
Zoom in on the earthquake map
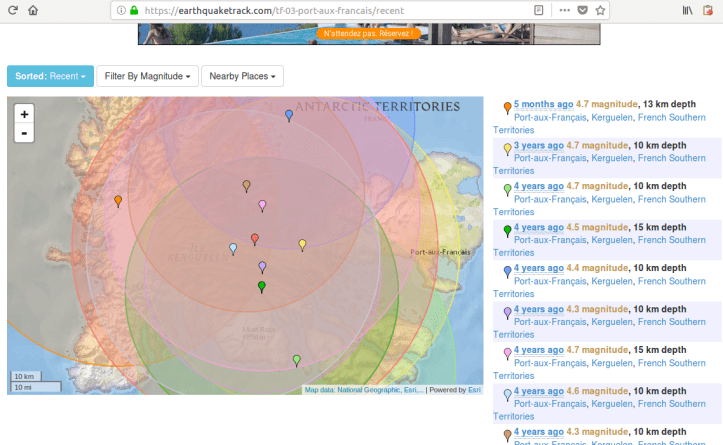coord(24,114)
